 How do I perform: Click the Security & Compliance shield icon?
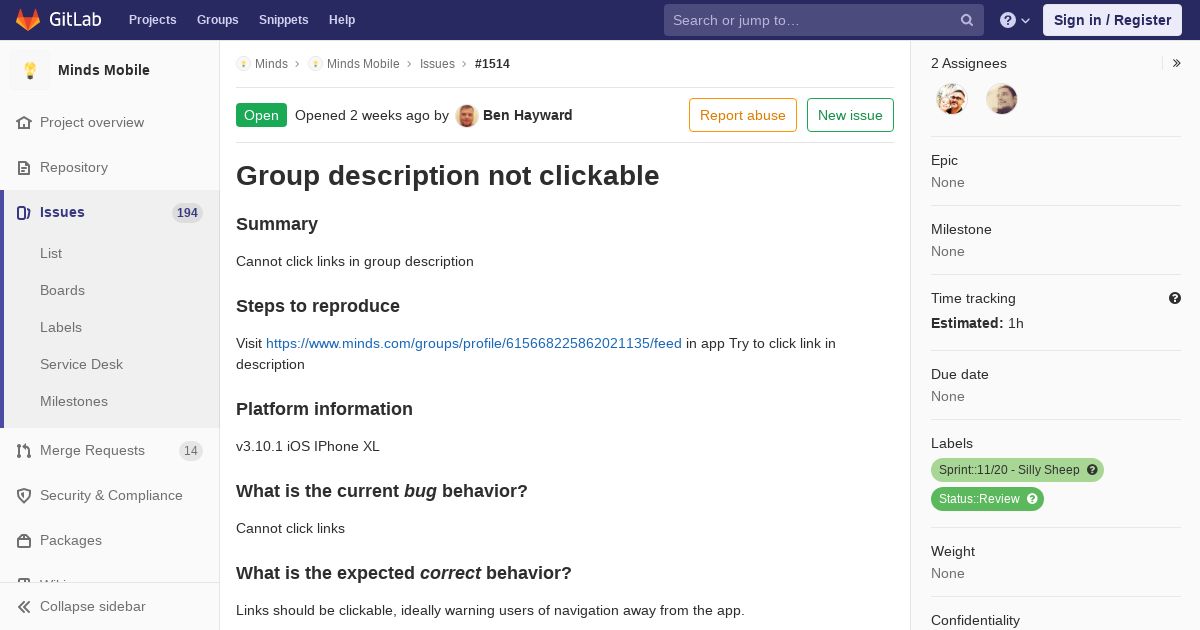pyautogui.click(x=24, y=495)
